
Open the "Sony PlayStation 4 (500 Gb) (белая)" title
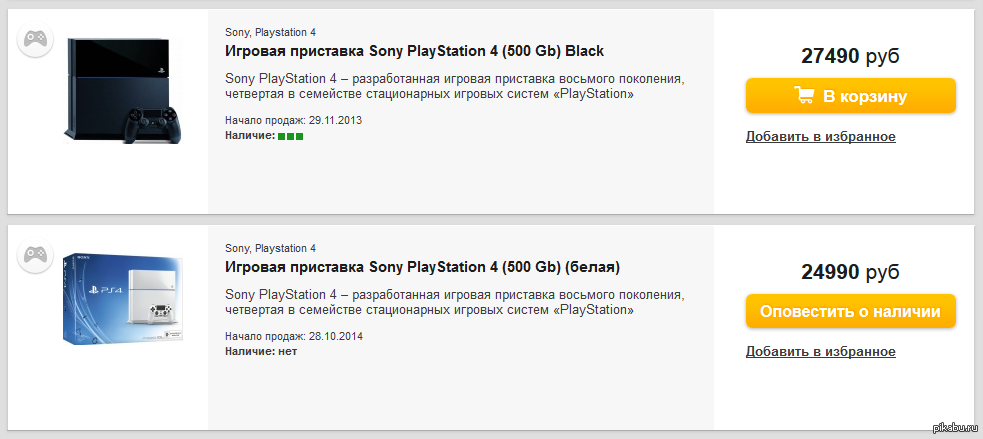tap(422, 267)
